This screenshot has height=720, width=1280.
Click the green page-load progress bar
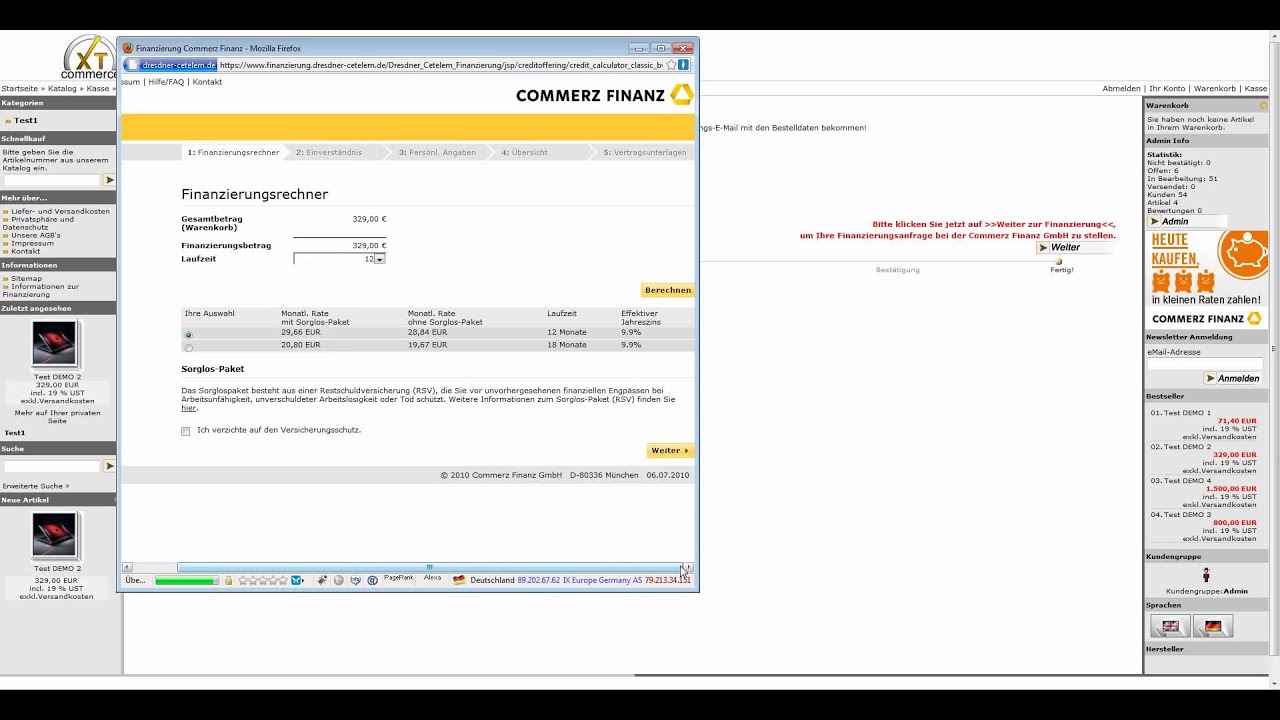186,580
